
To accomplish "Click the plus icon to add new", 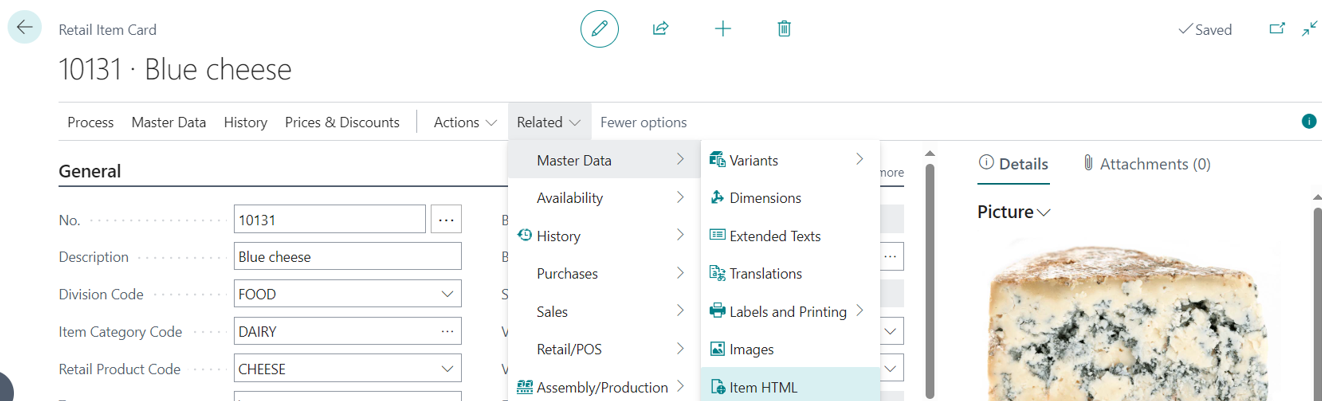I will (722, 29).
